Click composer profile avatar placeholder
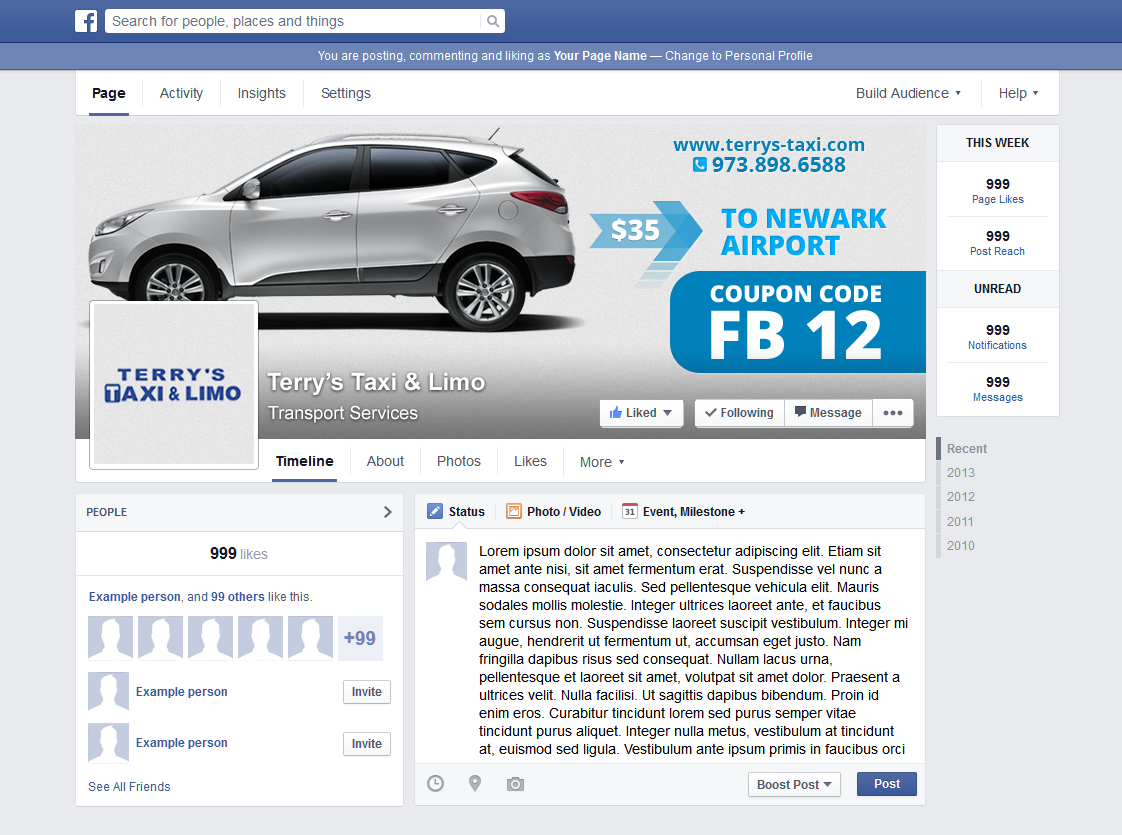1122x835 pixels. click(447, 561)
